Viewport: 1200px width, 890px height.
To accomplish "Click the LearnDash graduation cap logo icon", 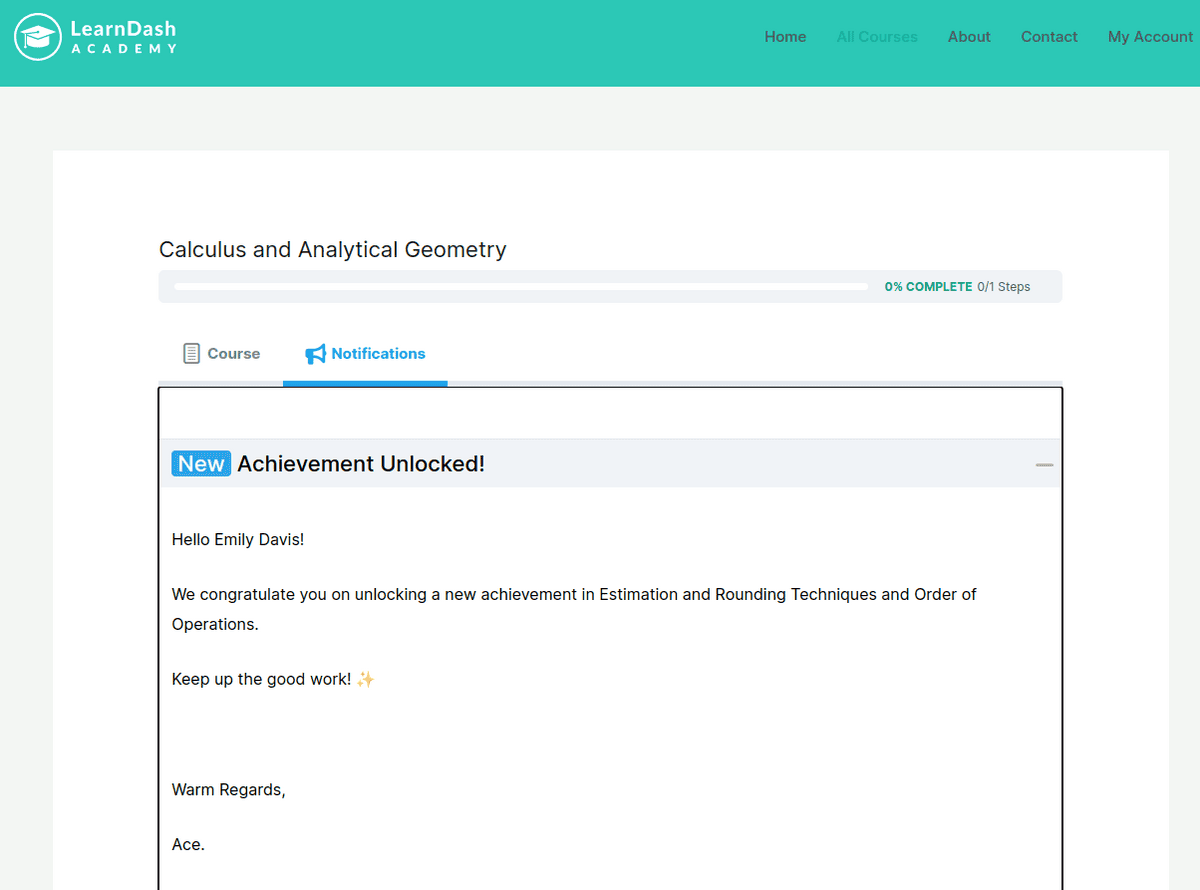I will [38, 37].
